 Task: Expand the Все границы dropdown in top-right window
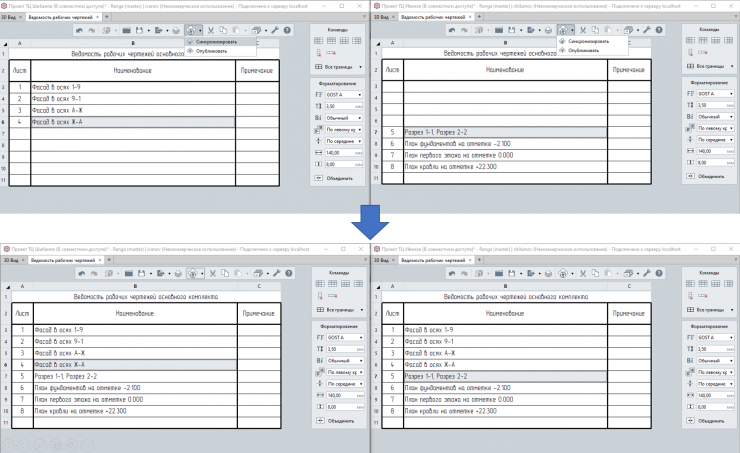pos(716,67)
